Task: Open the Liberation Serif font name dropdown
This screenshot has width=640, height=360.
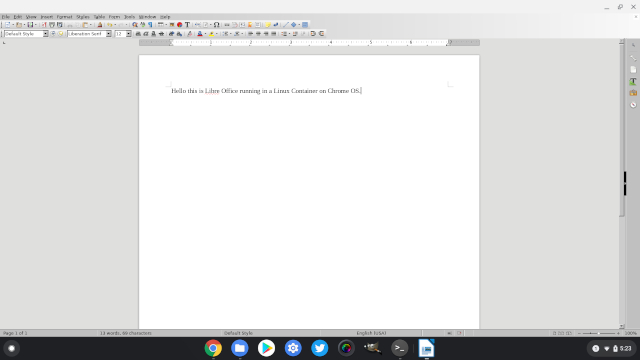Action: point(108,34)
